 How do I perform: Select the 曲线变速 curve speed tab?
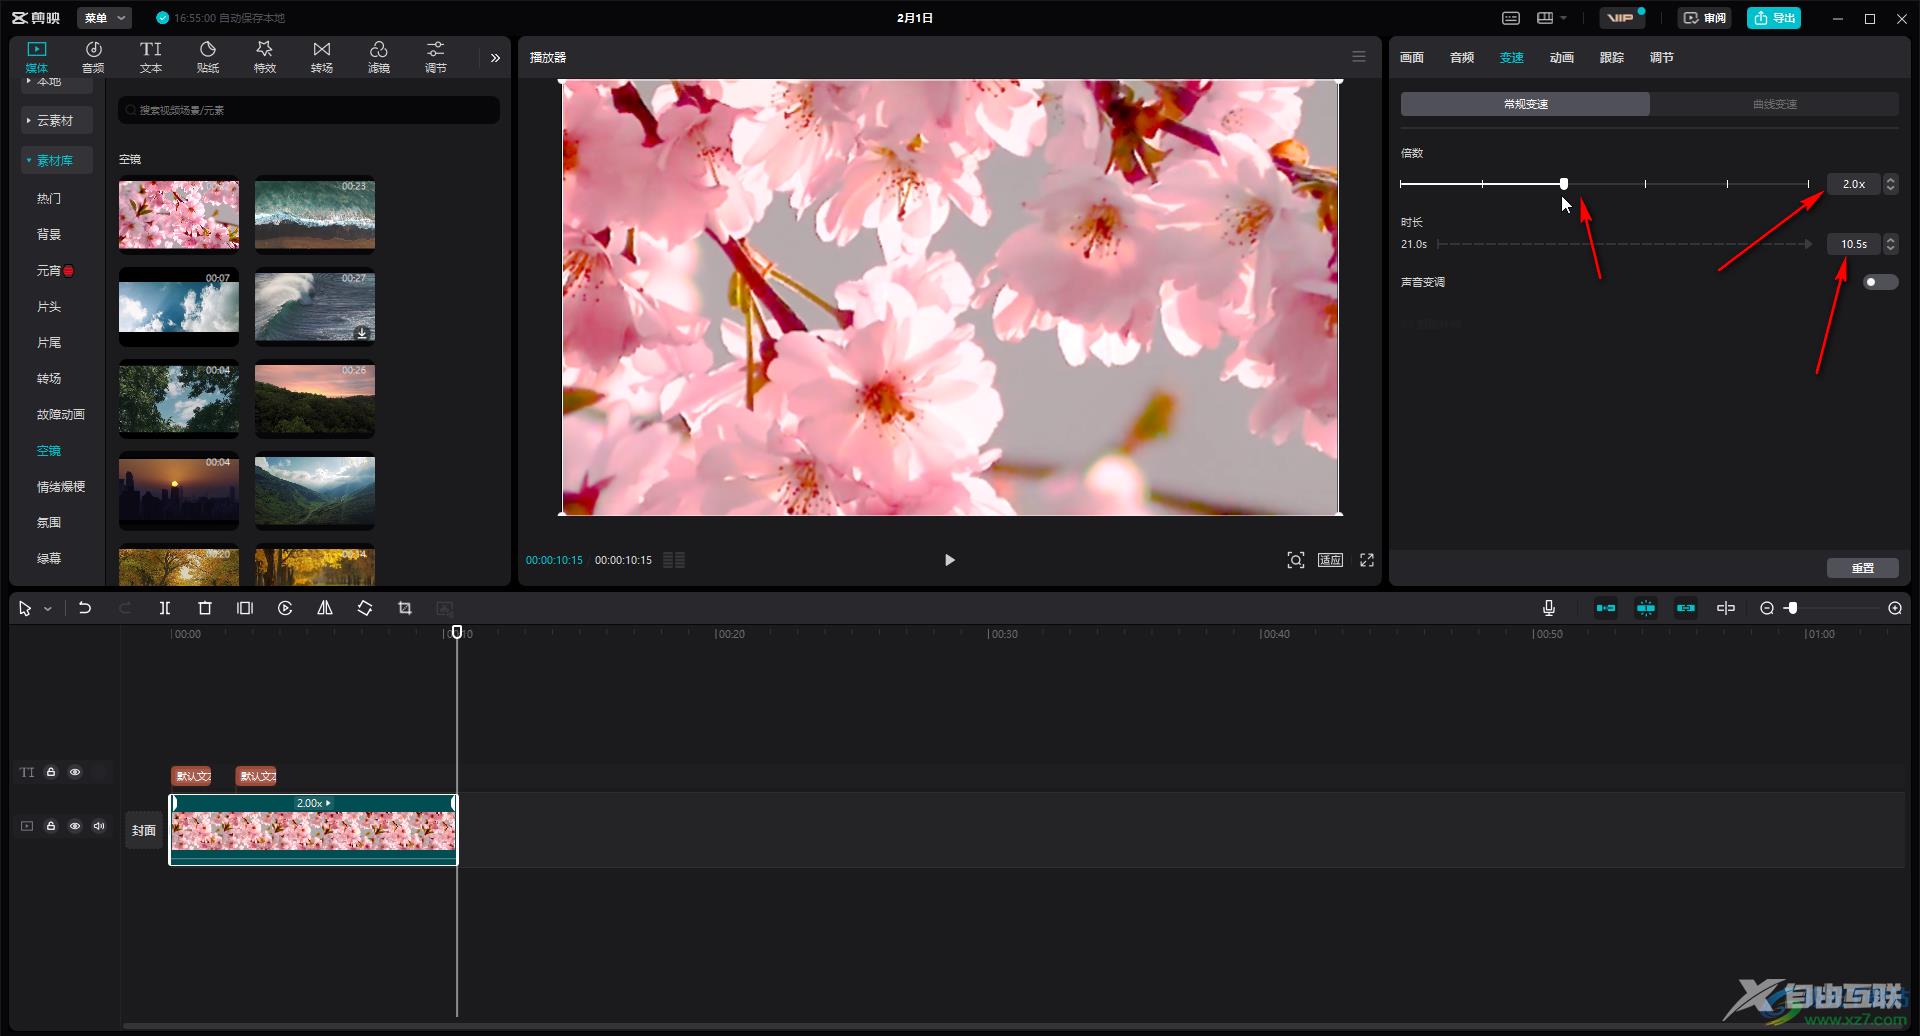[1775, 104]
